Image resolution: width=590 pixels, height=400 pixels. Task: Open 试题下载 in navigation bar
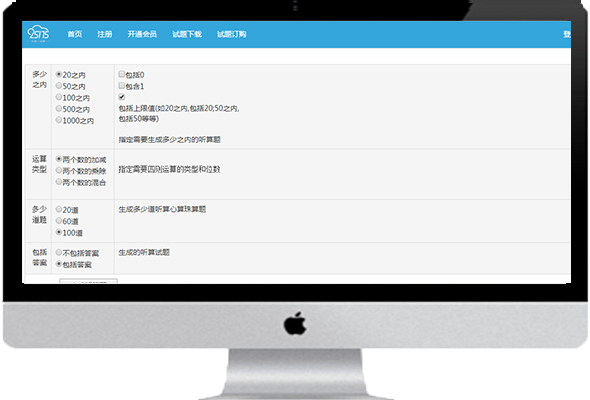187,34
